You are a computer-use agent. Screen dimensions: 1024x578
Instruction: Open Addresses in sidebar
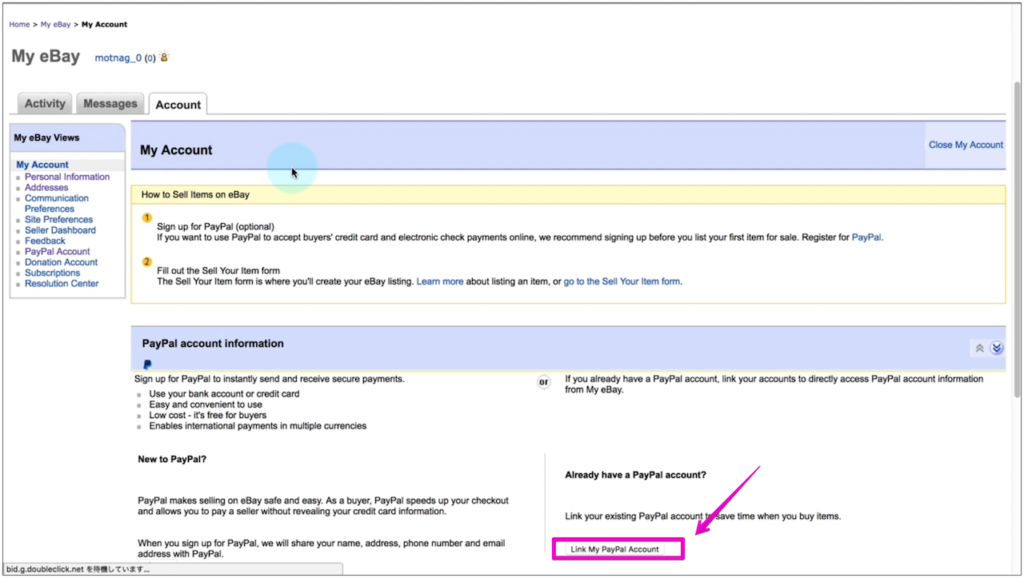(x=46, y=187)
